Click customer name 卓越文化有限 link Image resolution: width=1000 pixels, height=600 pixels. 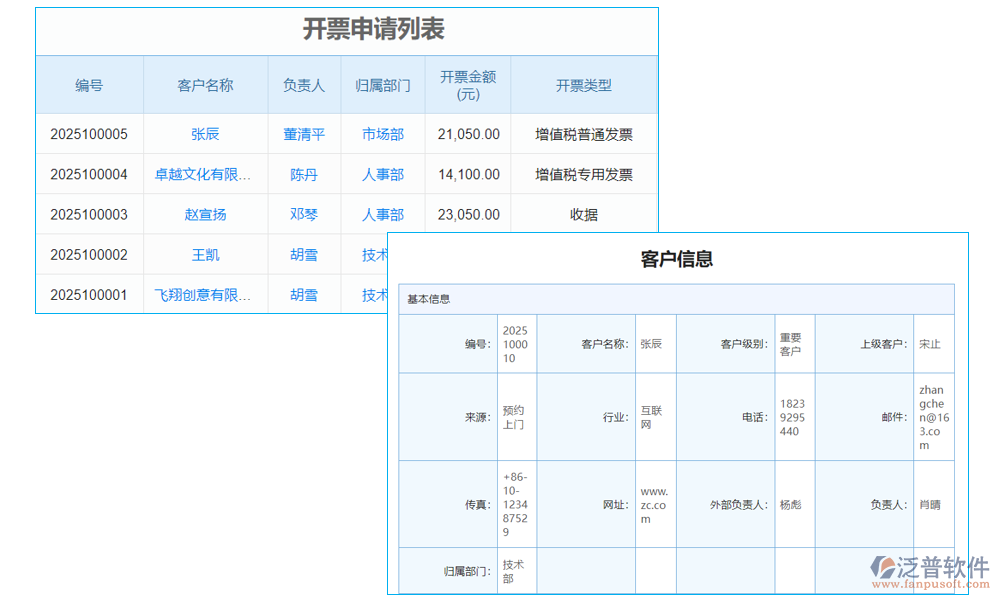click(205, 174)
